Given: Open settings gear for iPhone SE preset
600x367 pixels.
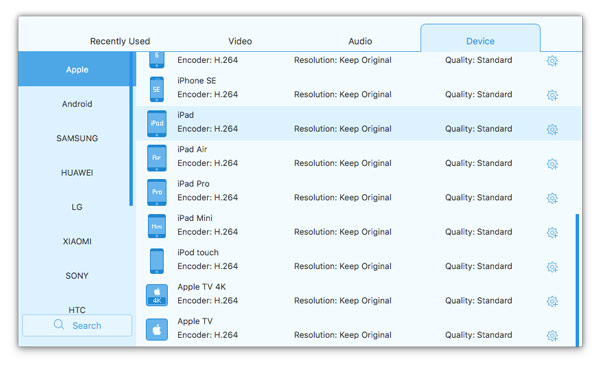Looking at the screenshot, I should click(x=552, y=95).
